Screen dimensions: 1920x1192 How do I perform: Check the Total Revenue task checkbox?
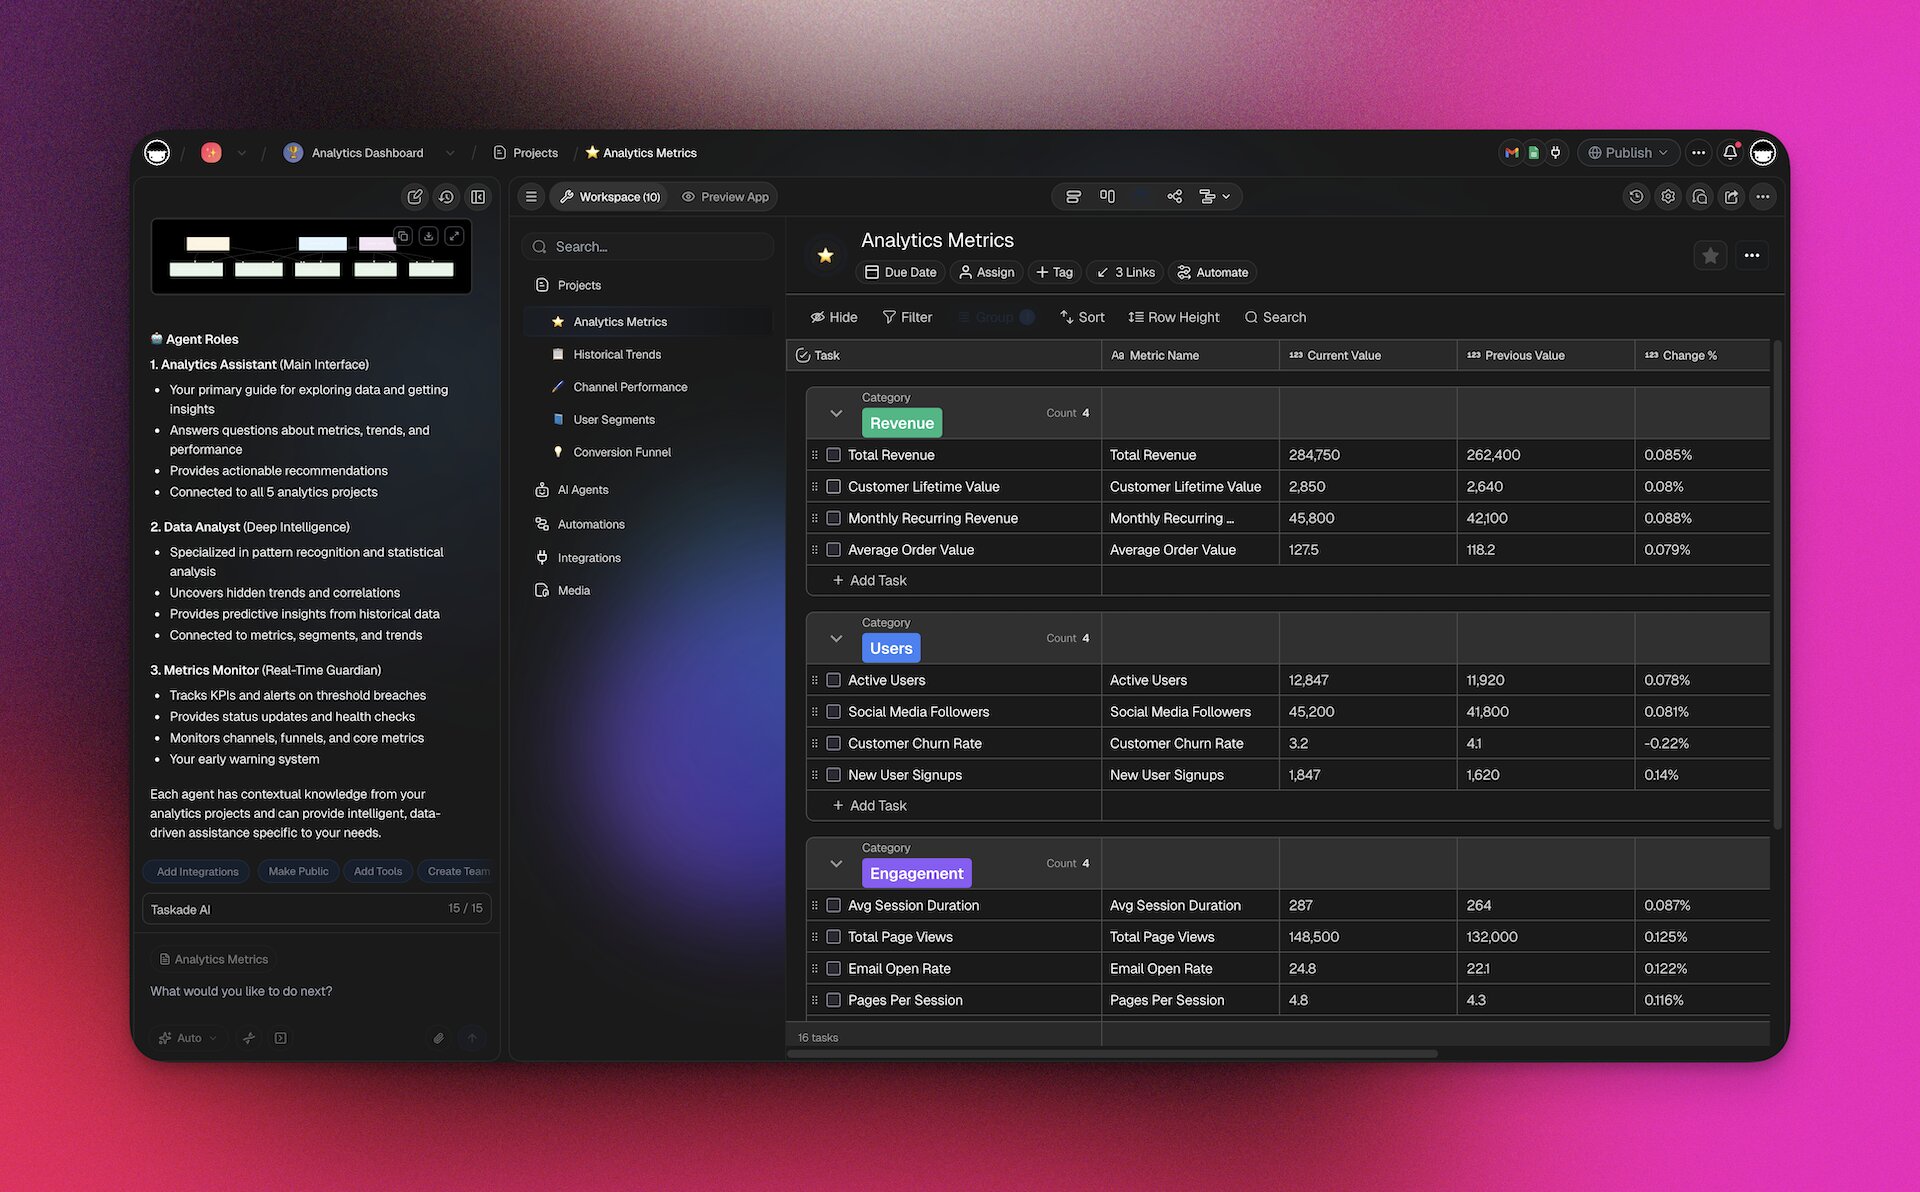(x=833, y=454)
